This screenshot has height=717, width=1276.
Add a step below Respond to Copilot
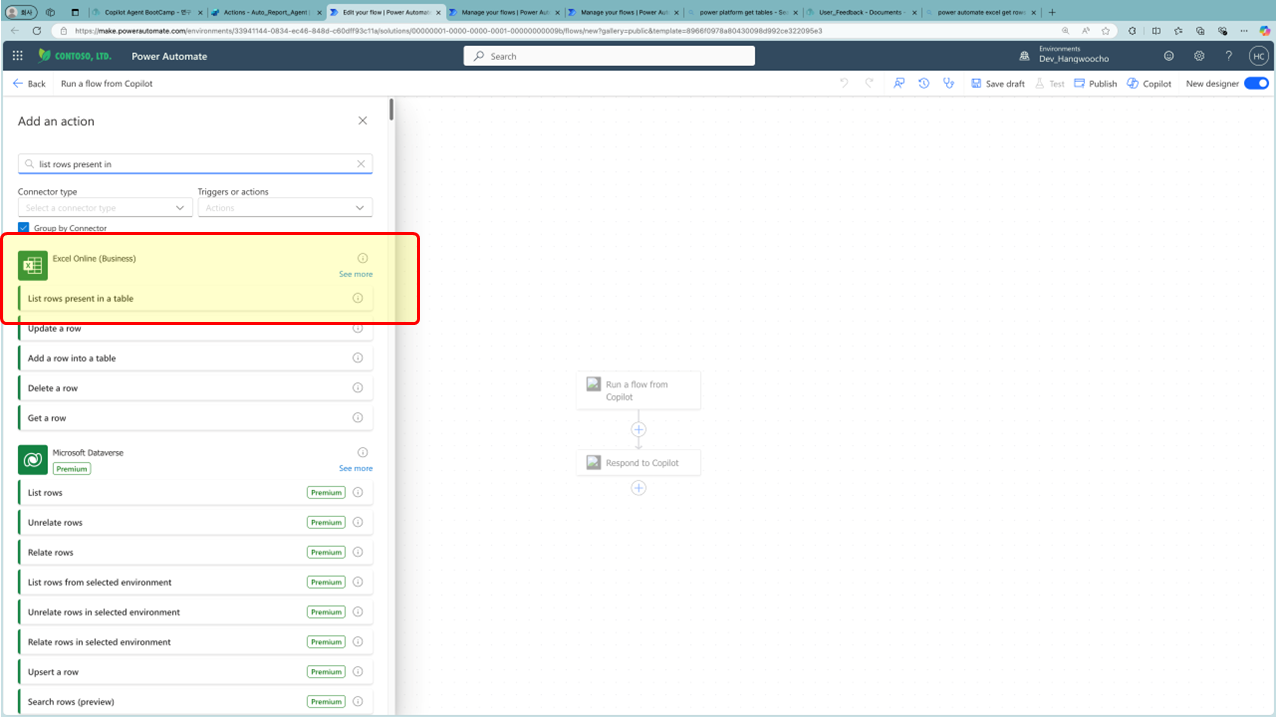coord(638,488)
